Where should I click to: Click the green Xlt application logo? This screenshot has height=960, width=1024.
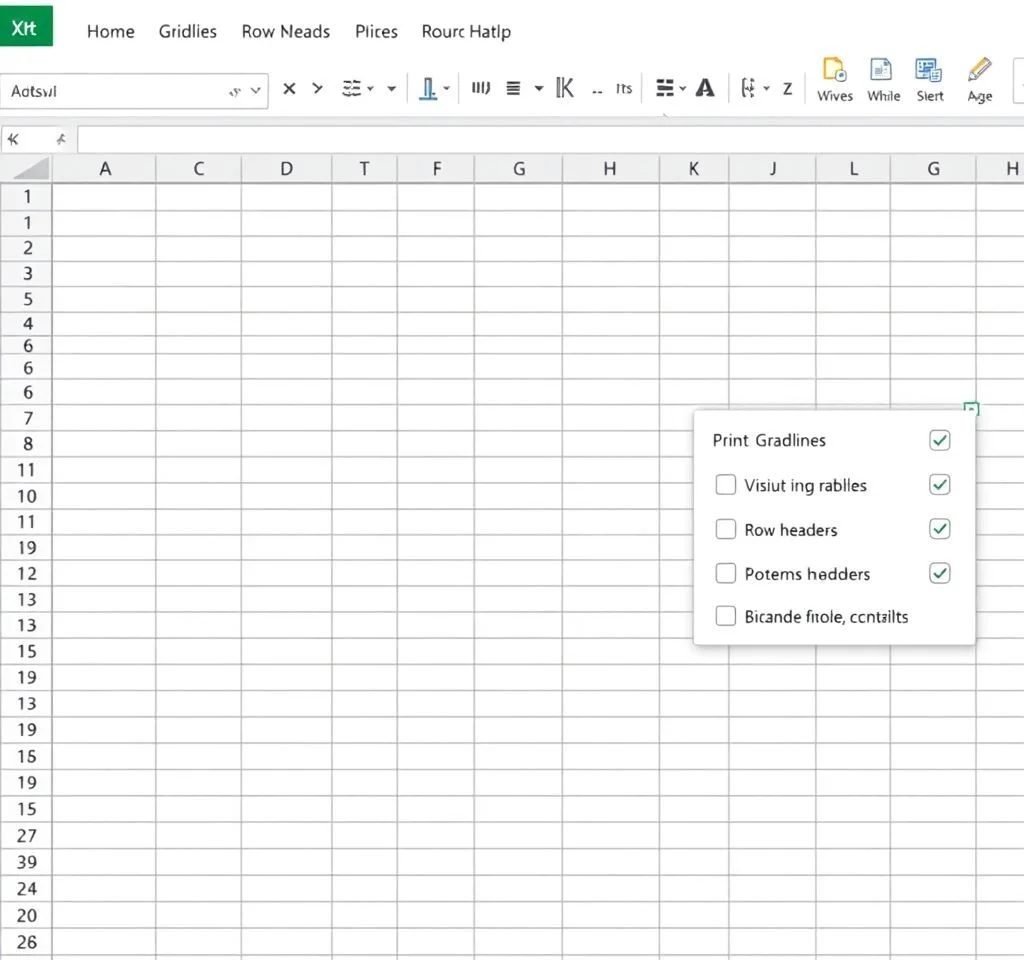(x=26, y=27)
